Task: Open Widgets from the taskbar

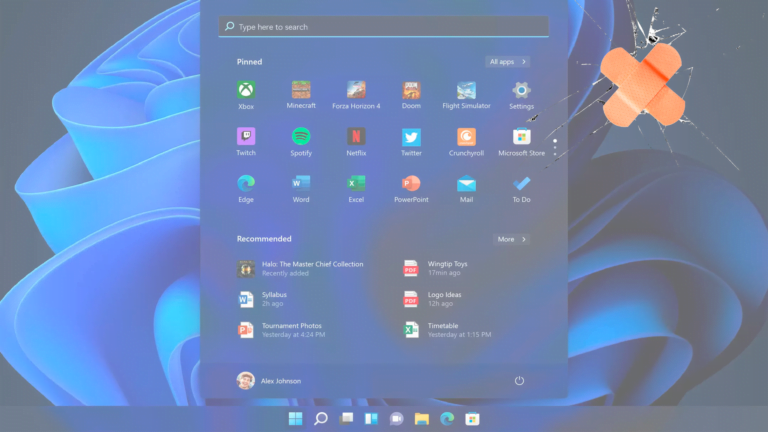Action: click(371, 419)
